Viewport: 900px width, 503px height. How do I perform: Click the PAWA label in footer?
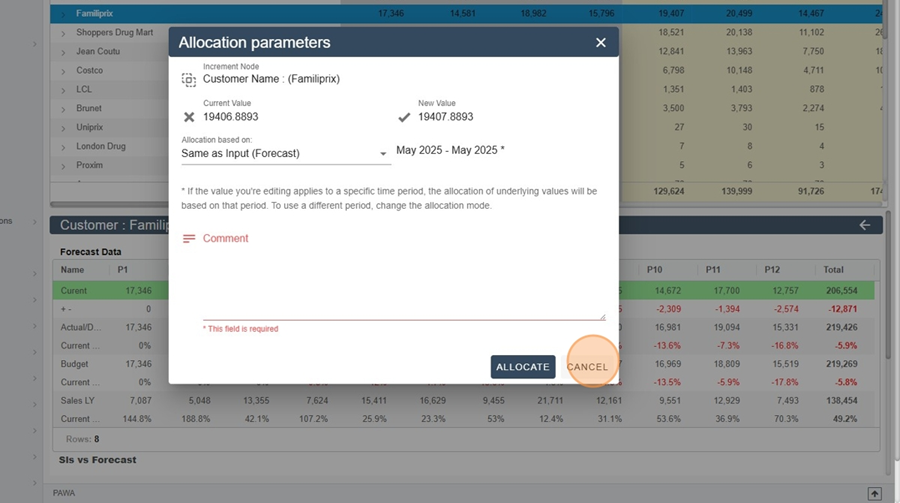tap(64, 493)
